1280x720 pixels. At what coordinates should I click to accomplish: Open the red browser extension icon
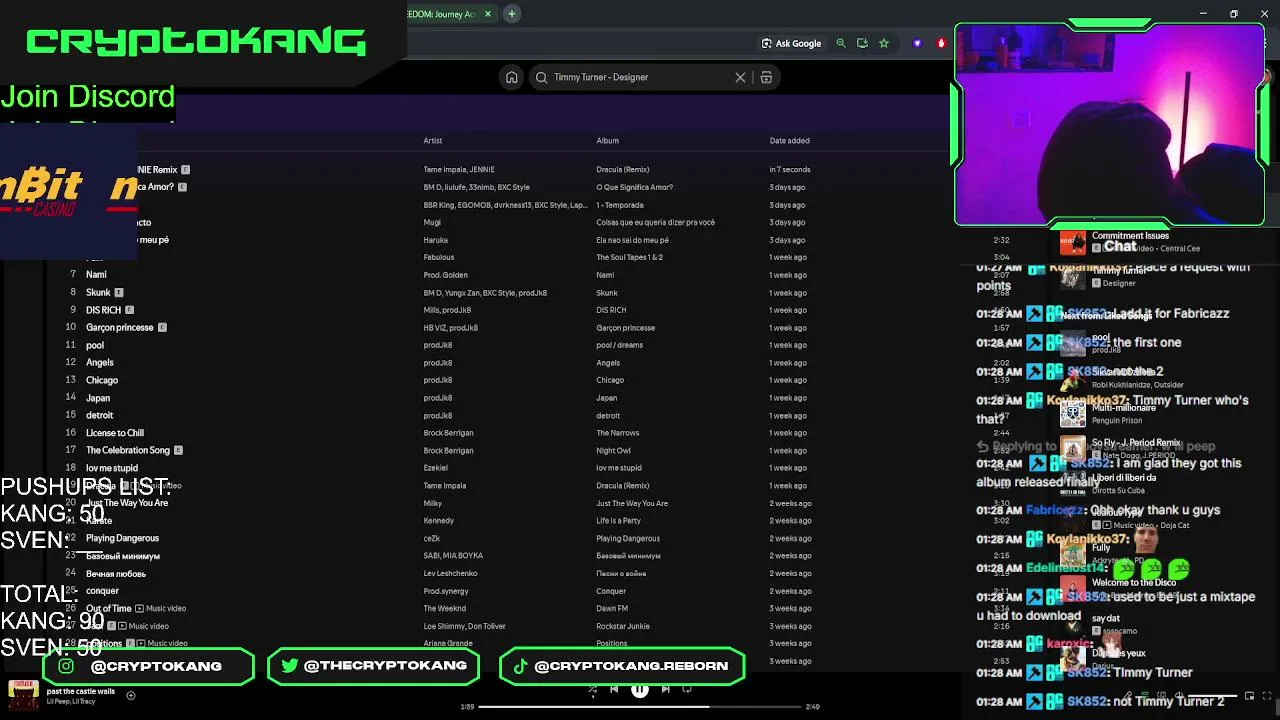tap(941, 43)
